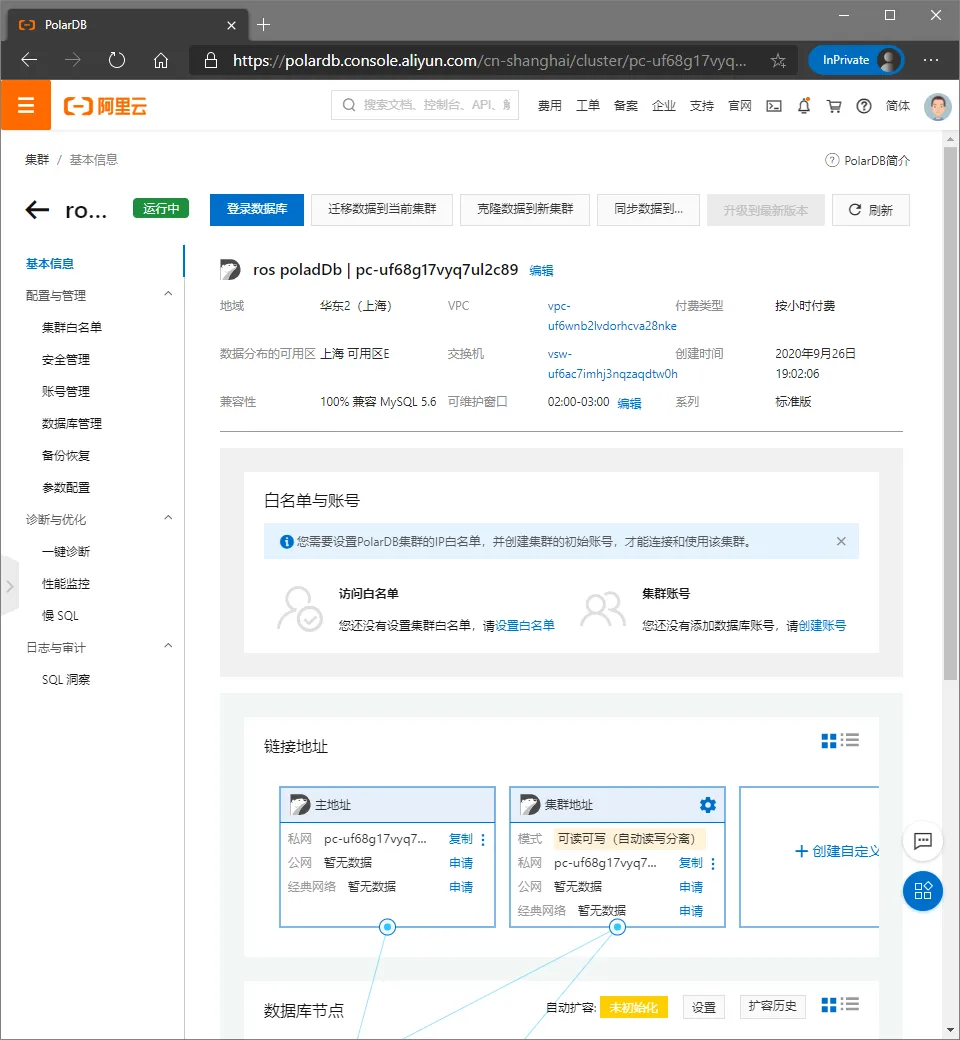Copy the 主地址 private address
The height and width of the screenshot is (1040, 960).
tap(460, 839)
